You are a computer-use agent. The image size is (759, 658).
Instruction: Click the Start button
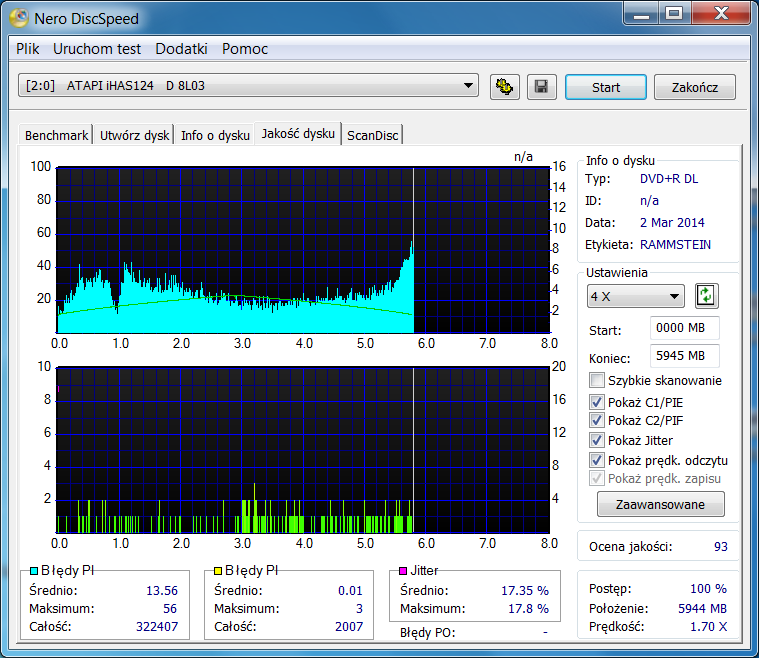coord(606,87)
